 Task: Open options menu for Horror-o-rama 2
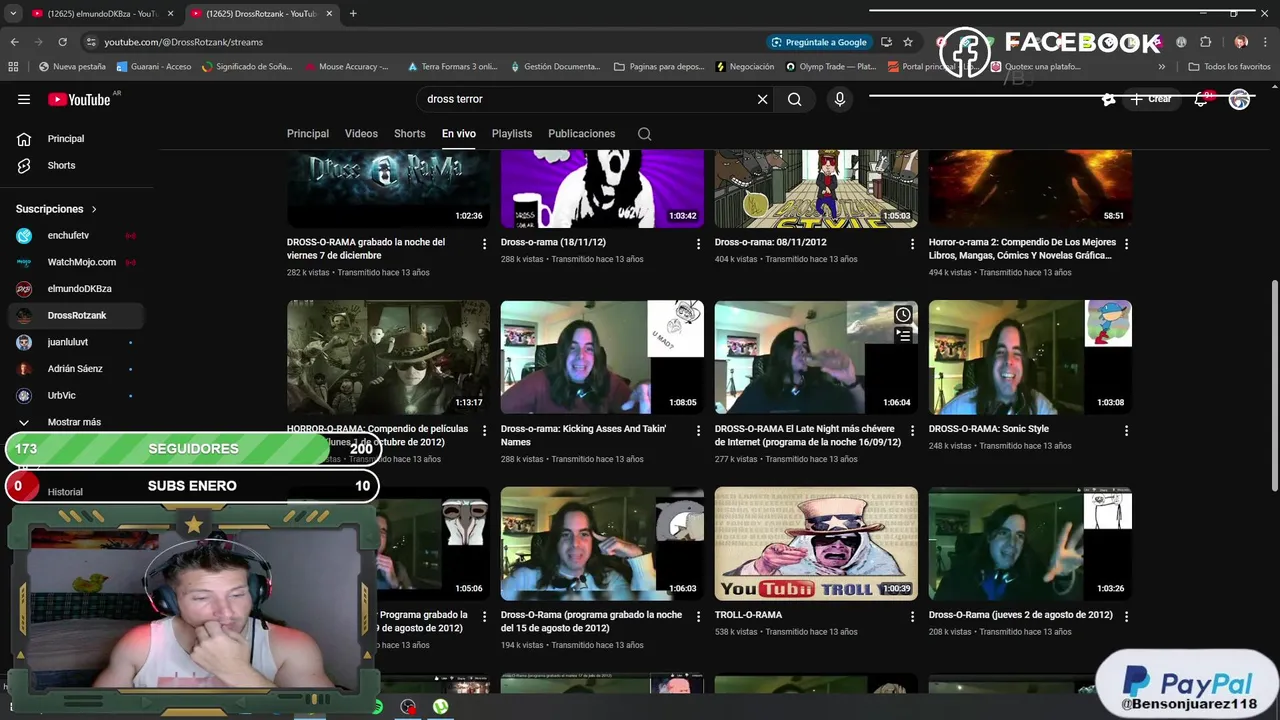pyautogui.click(x=1126, y=244)
